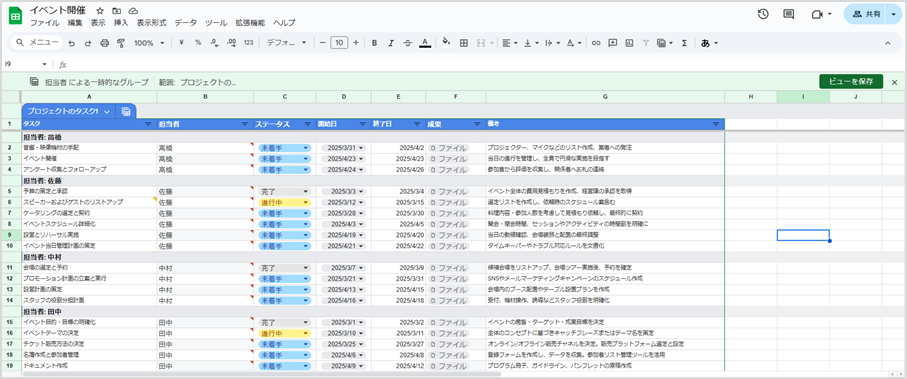Start a video call with camera icon
This screenshot has width=907, height=379.
(817, 14)
